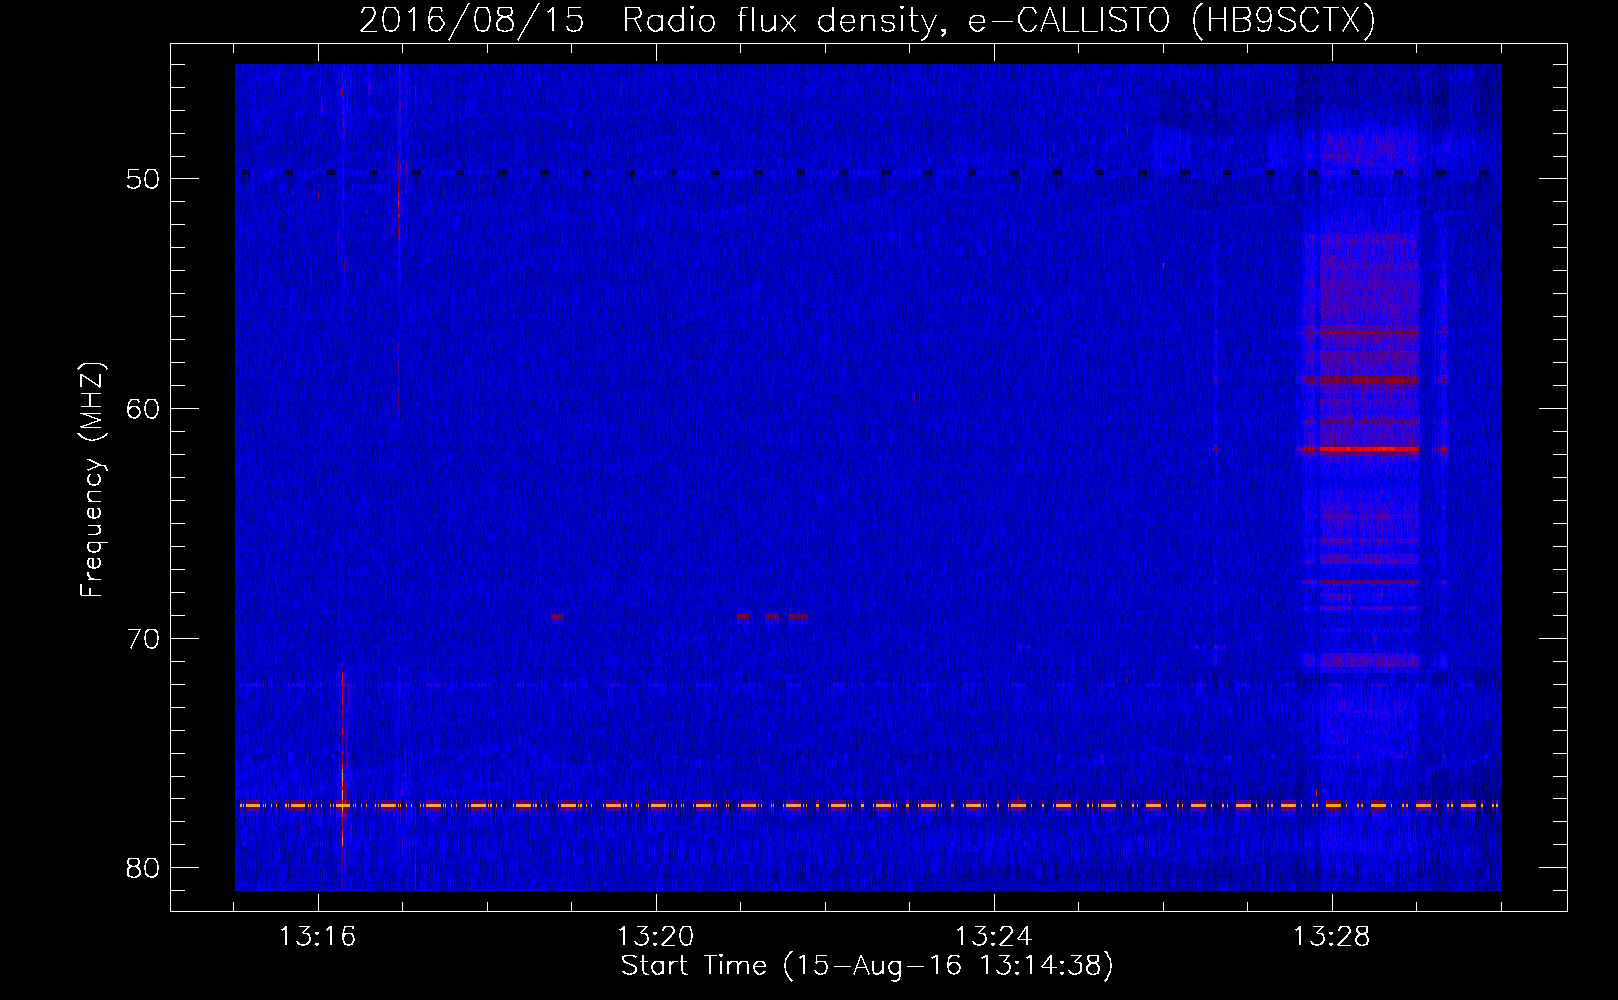Click the 70 frequency tick label
Viewport: 1618px width, 1000px height.
143,639
